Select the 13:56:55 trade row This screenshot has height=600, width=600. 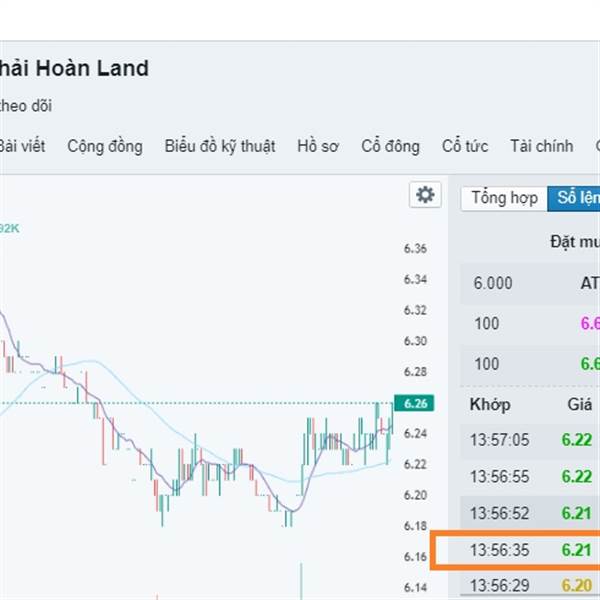530,477
